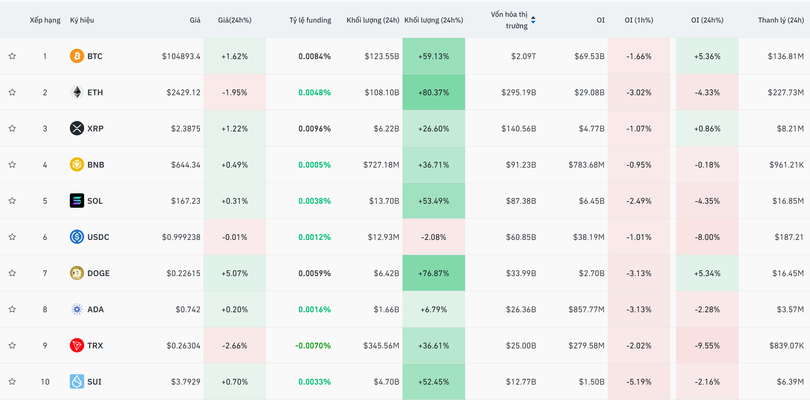Viewport: 810px width, 400px height.
Task: Click the USDC coin icon
Action: [77, 237]
